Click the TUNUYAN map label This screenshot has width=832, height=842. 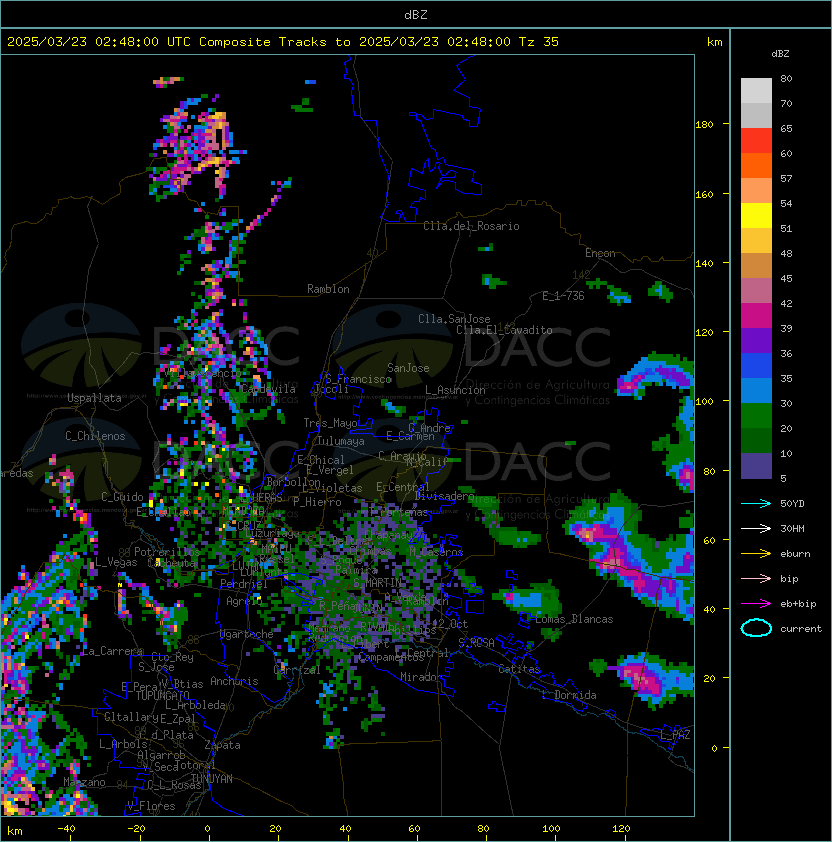click(212, 779)
